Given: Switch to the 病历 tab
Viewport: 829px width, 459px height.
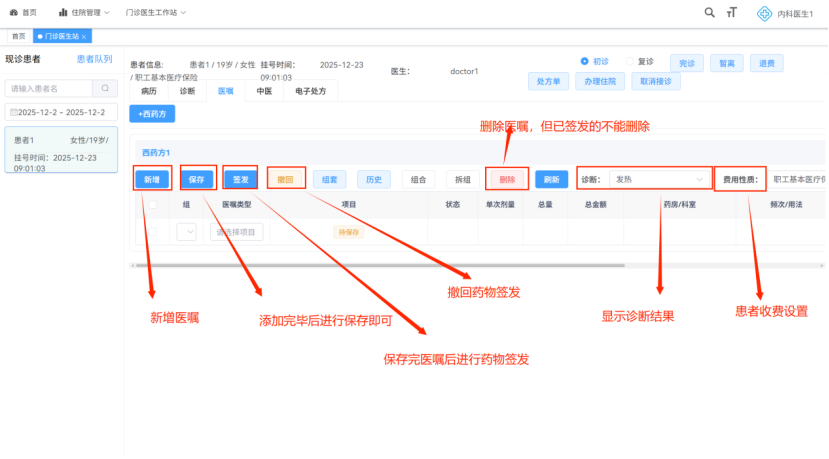Looking at the screenshot, I should [x=149, y=91].
